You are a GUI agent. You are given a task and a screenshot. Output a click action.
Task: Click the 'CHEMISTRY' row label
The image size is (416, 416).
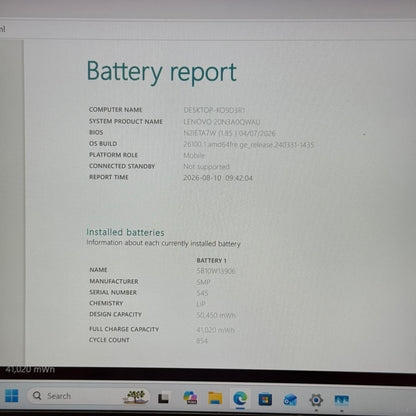pos(106,303)
